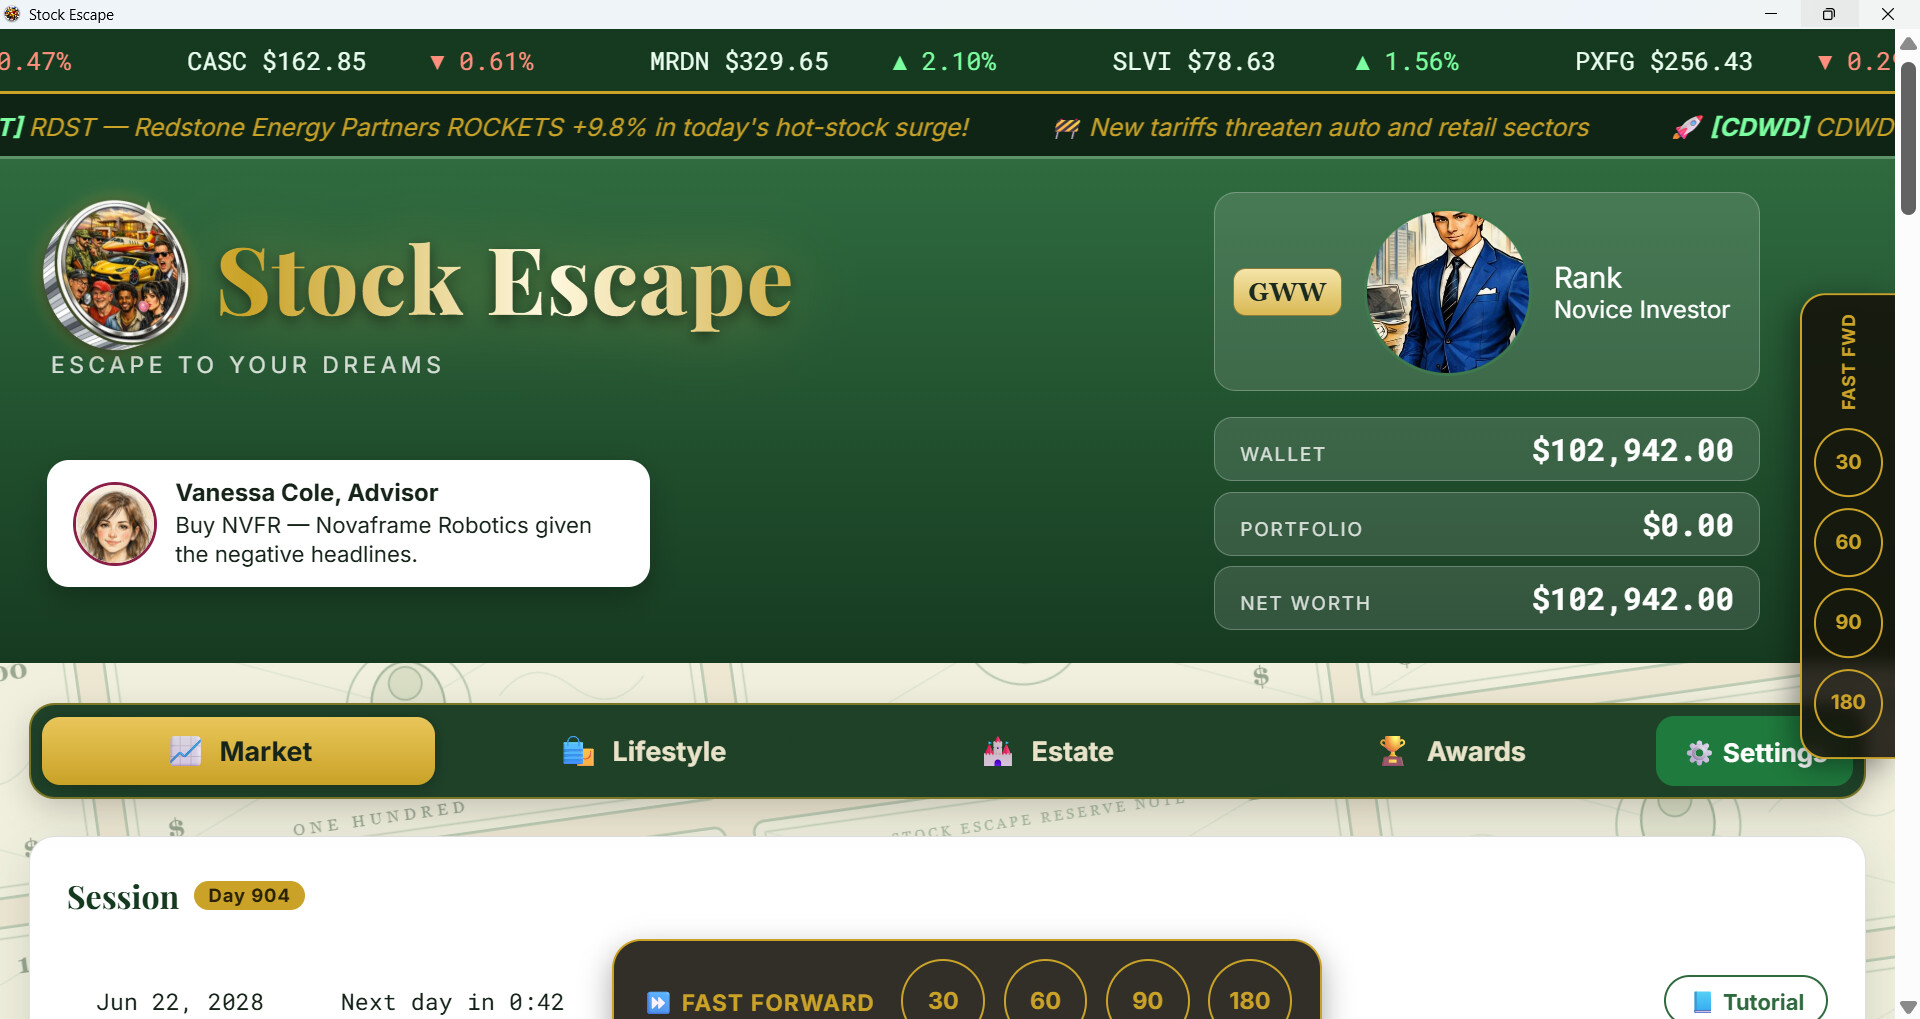This screenshot has width=1920, height=1019.
Task: Click the investor avatar in blue suit
Action: coord(1448,292)
